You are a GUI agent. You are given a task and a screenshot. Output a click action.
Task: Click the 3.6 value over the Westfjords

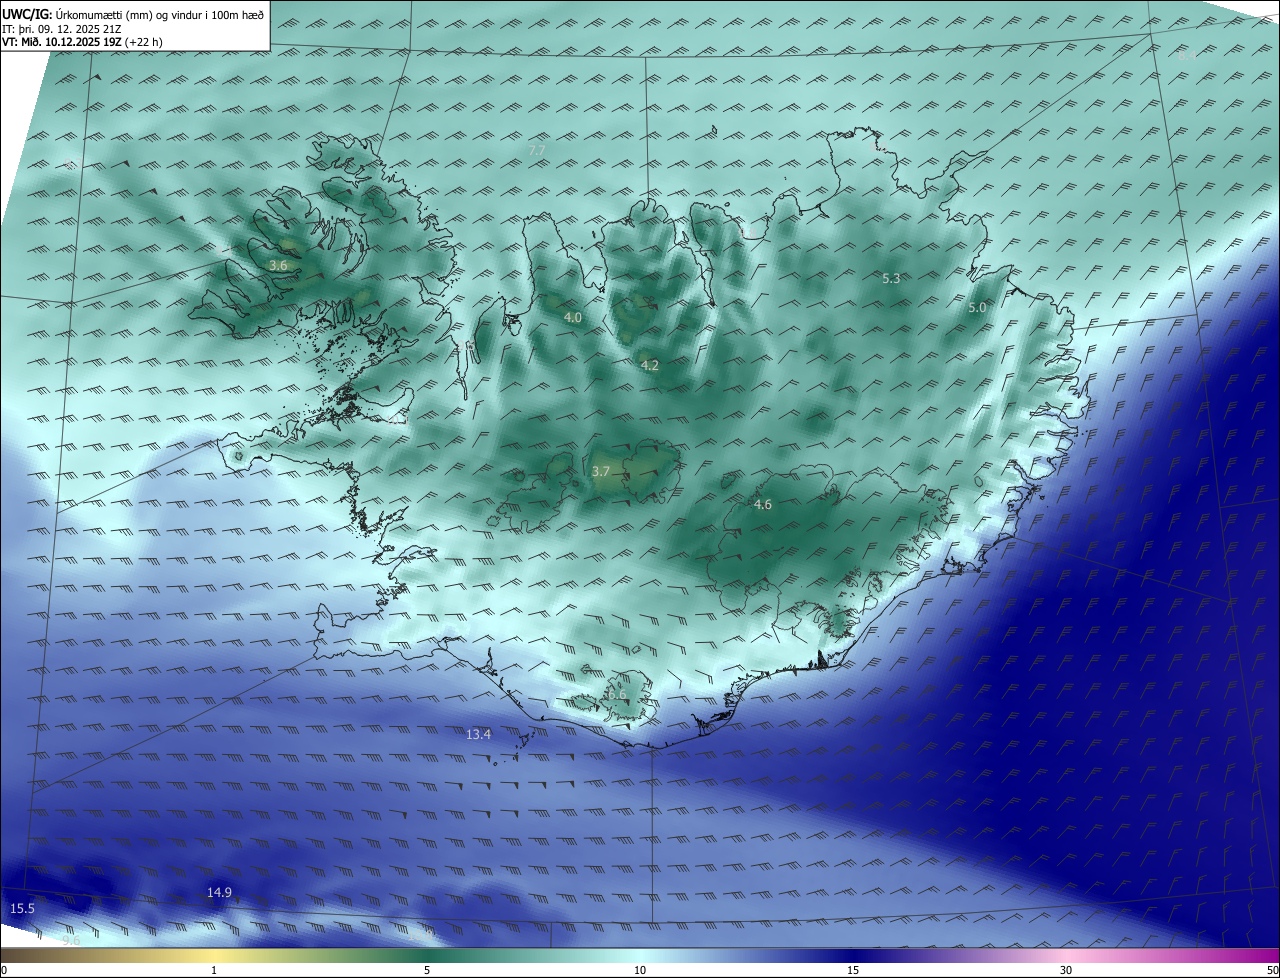279,266
